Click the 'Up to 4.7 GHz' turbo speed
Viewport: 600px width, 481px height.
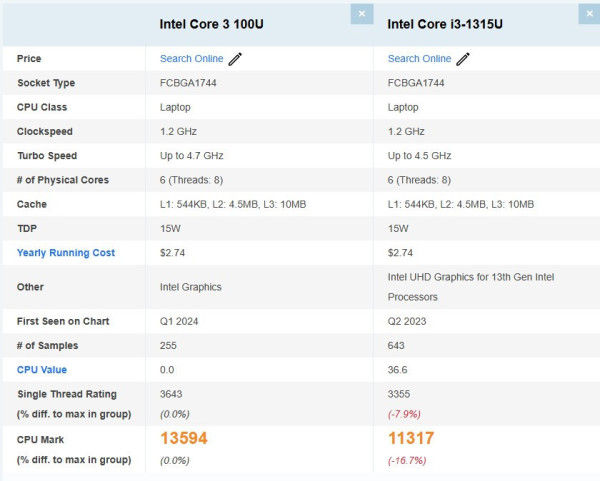[x=191, y=156]
